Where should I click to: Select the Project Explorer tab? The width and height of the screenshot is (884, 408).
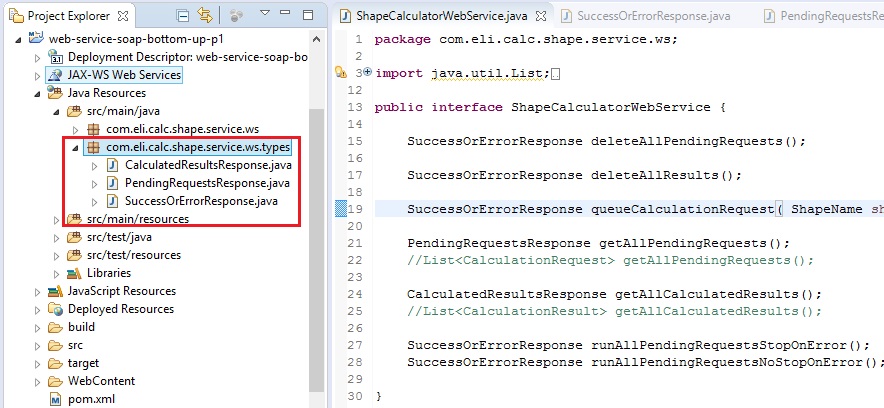pyautogui.click(x=69, y=16)
